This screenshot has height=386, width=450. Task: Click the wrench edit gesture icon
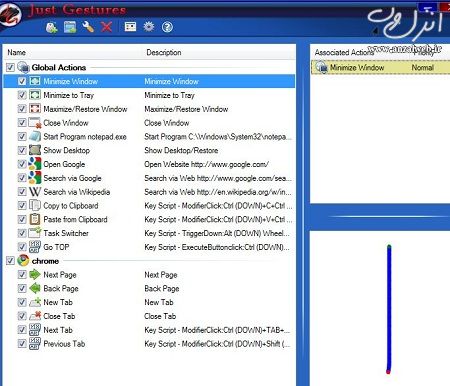[x=88, y=27]
